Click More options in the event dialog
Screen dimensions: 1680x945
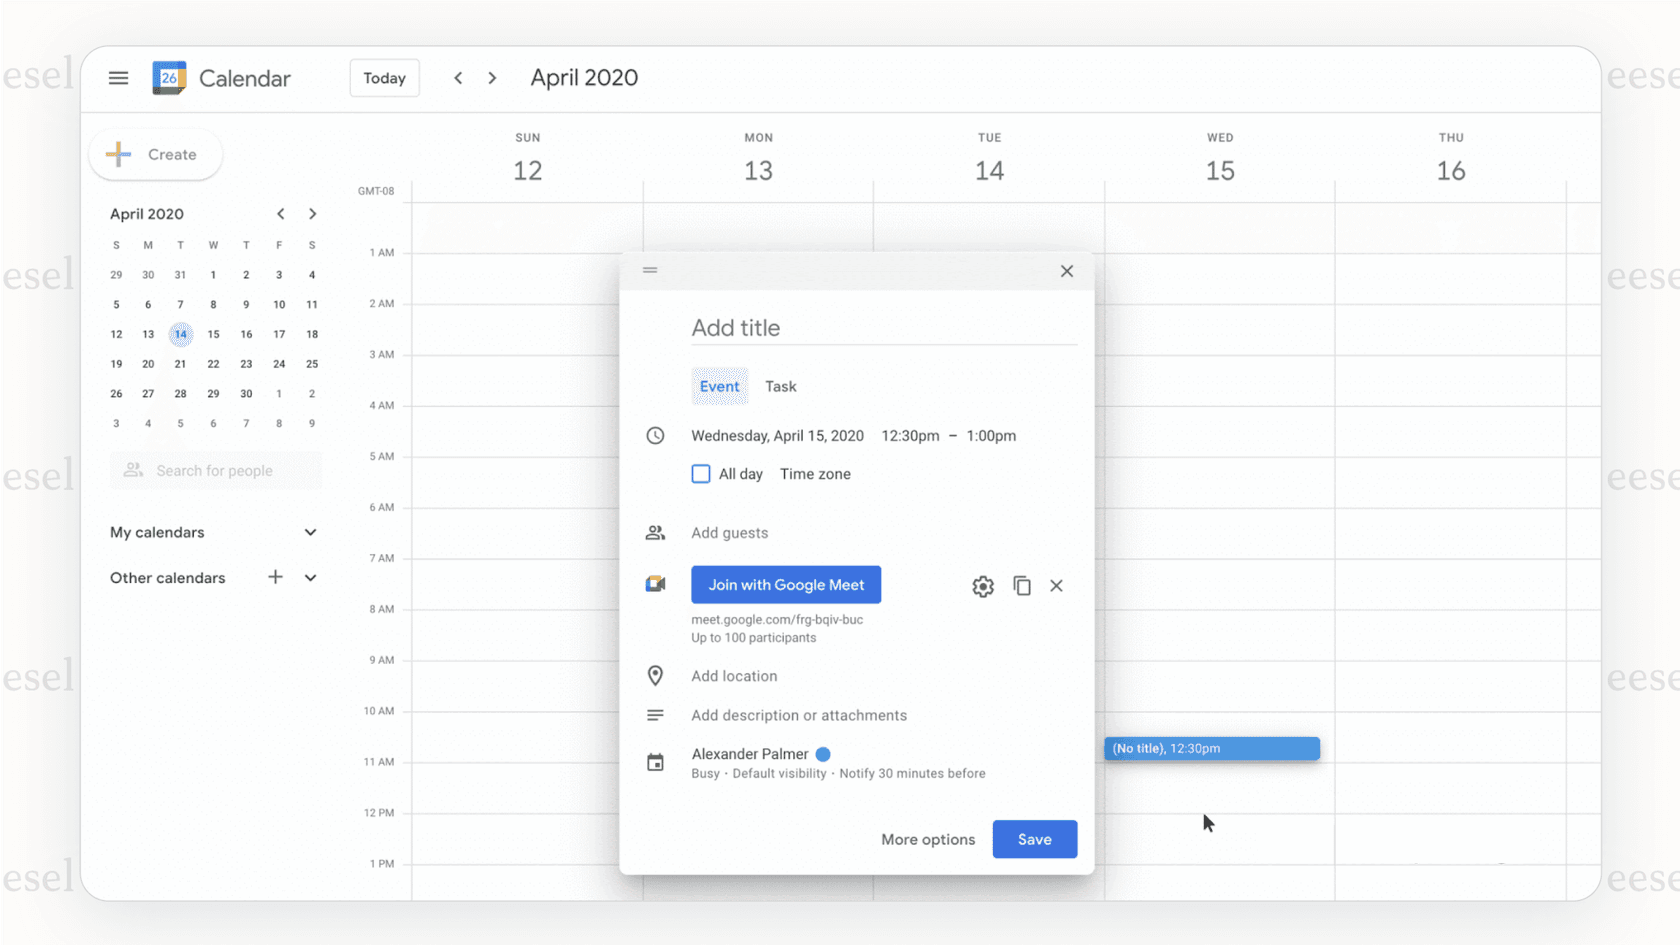point(927,839)
